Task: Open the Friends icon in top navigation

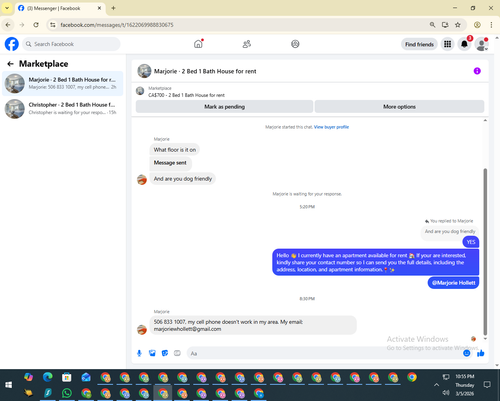Action: (247, 44)
